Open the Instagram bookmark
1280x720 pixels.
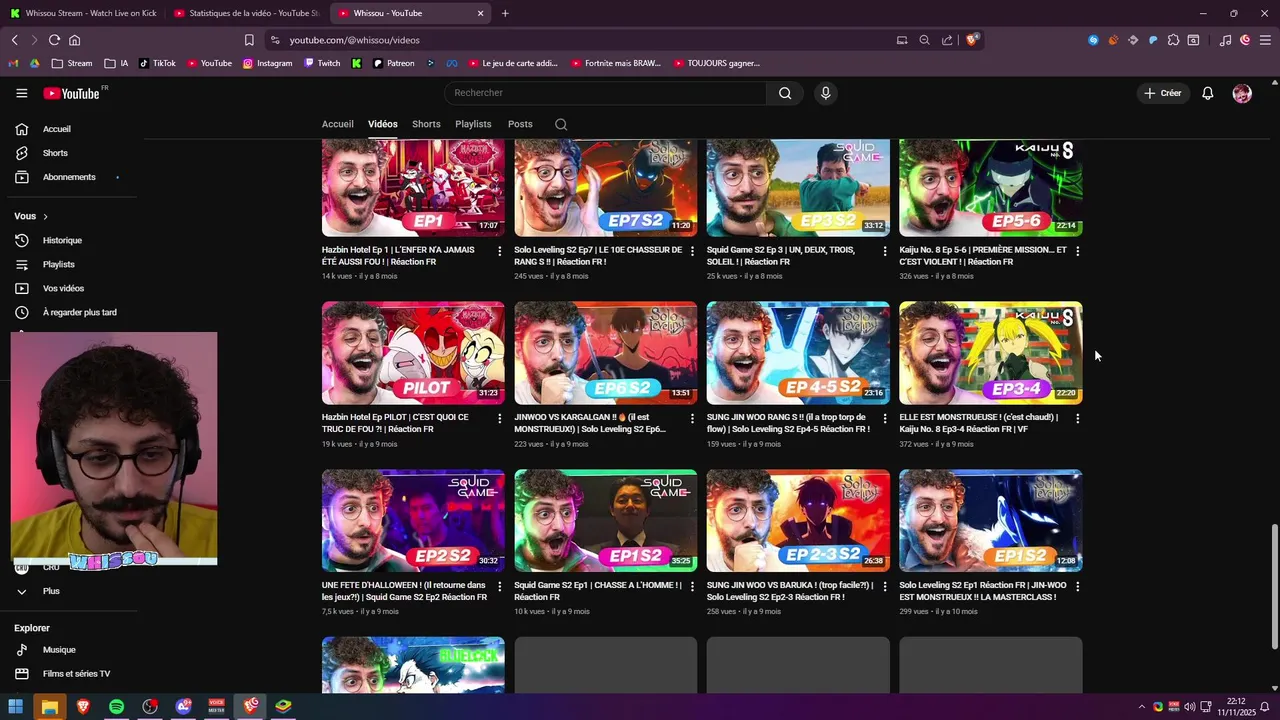click(267, 63)
